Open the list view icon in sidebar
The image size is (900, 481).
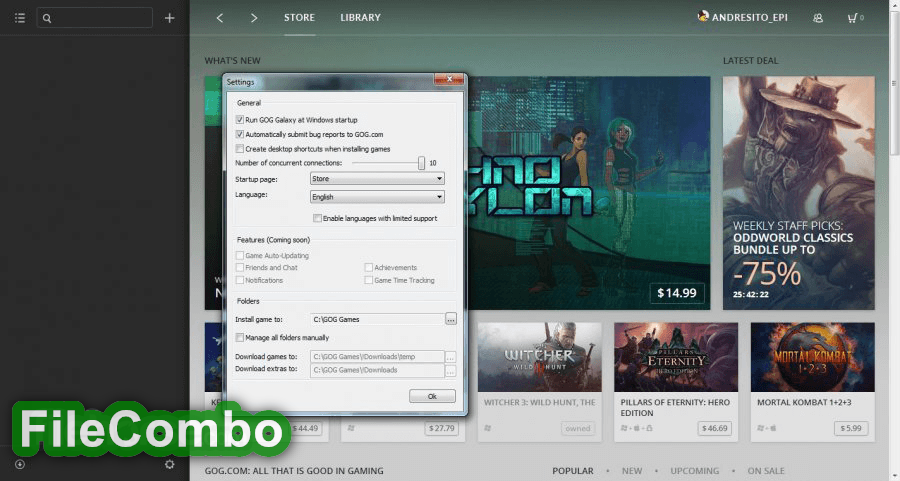(20, 18)
